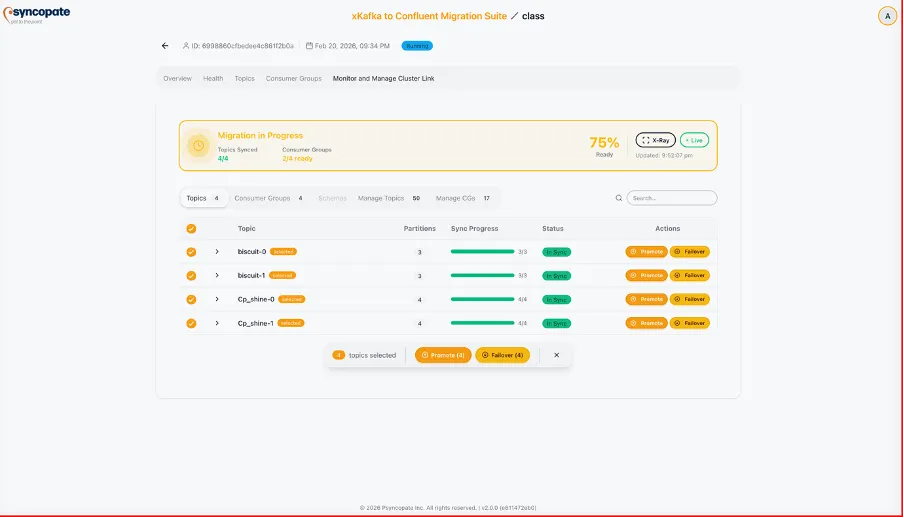The image size is (904, 518).
Task: Click the Sync Progress column header
Action: 474,228
